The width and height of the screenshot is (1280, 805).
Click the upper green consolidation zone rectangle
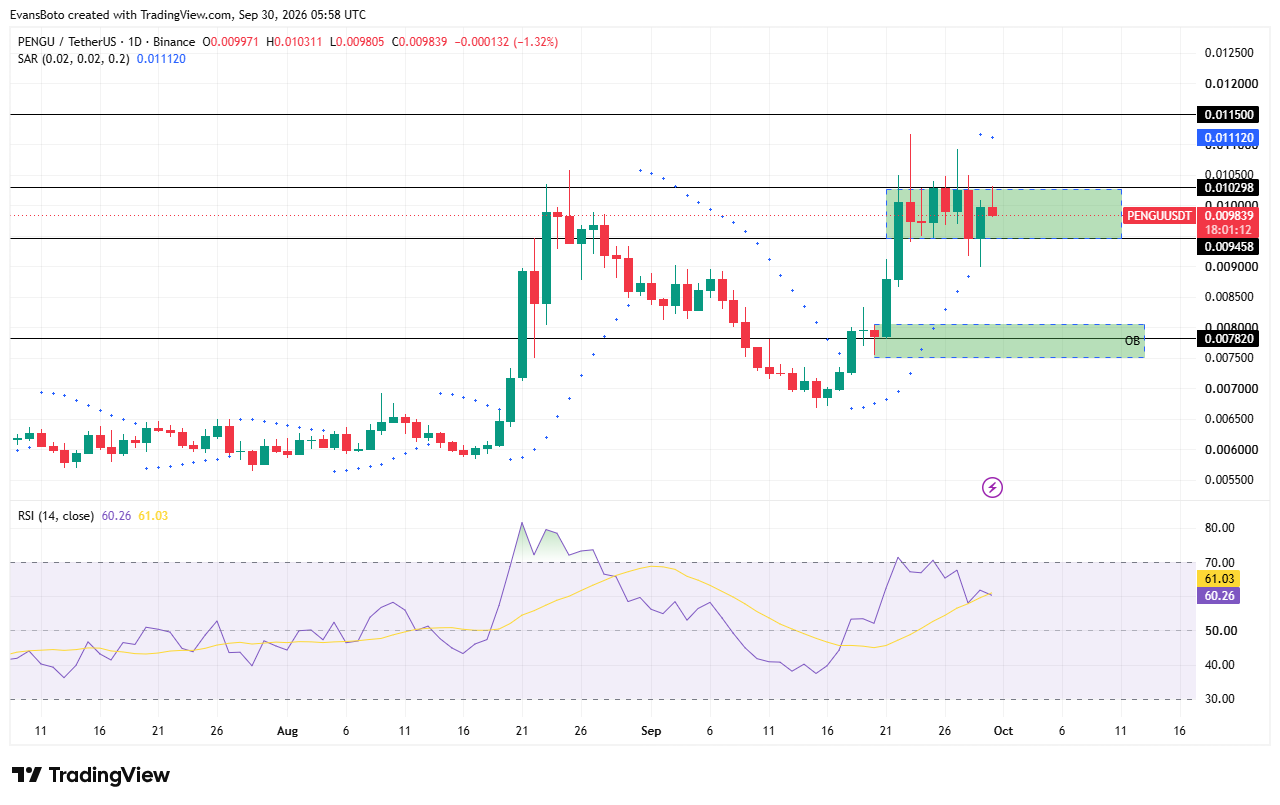(x=1004, y=213)
